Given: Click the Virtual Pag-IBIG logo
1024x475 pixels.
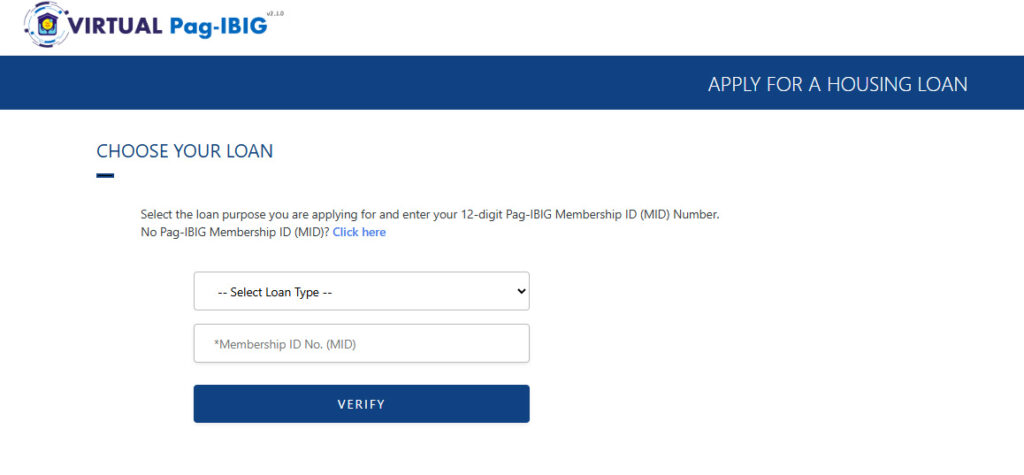Looking at the screenshot, I should tap(154, 25).
